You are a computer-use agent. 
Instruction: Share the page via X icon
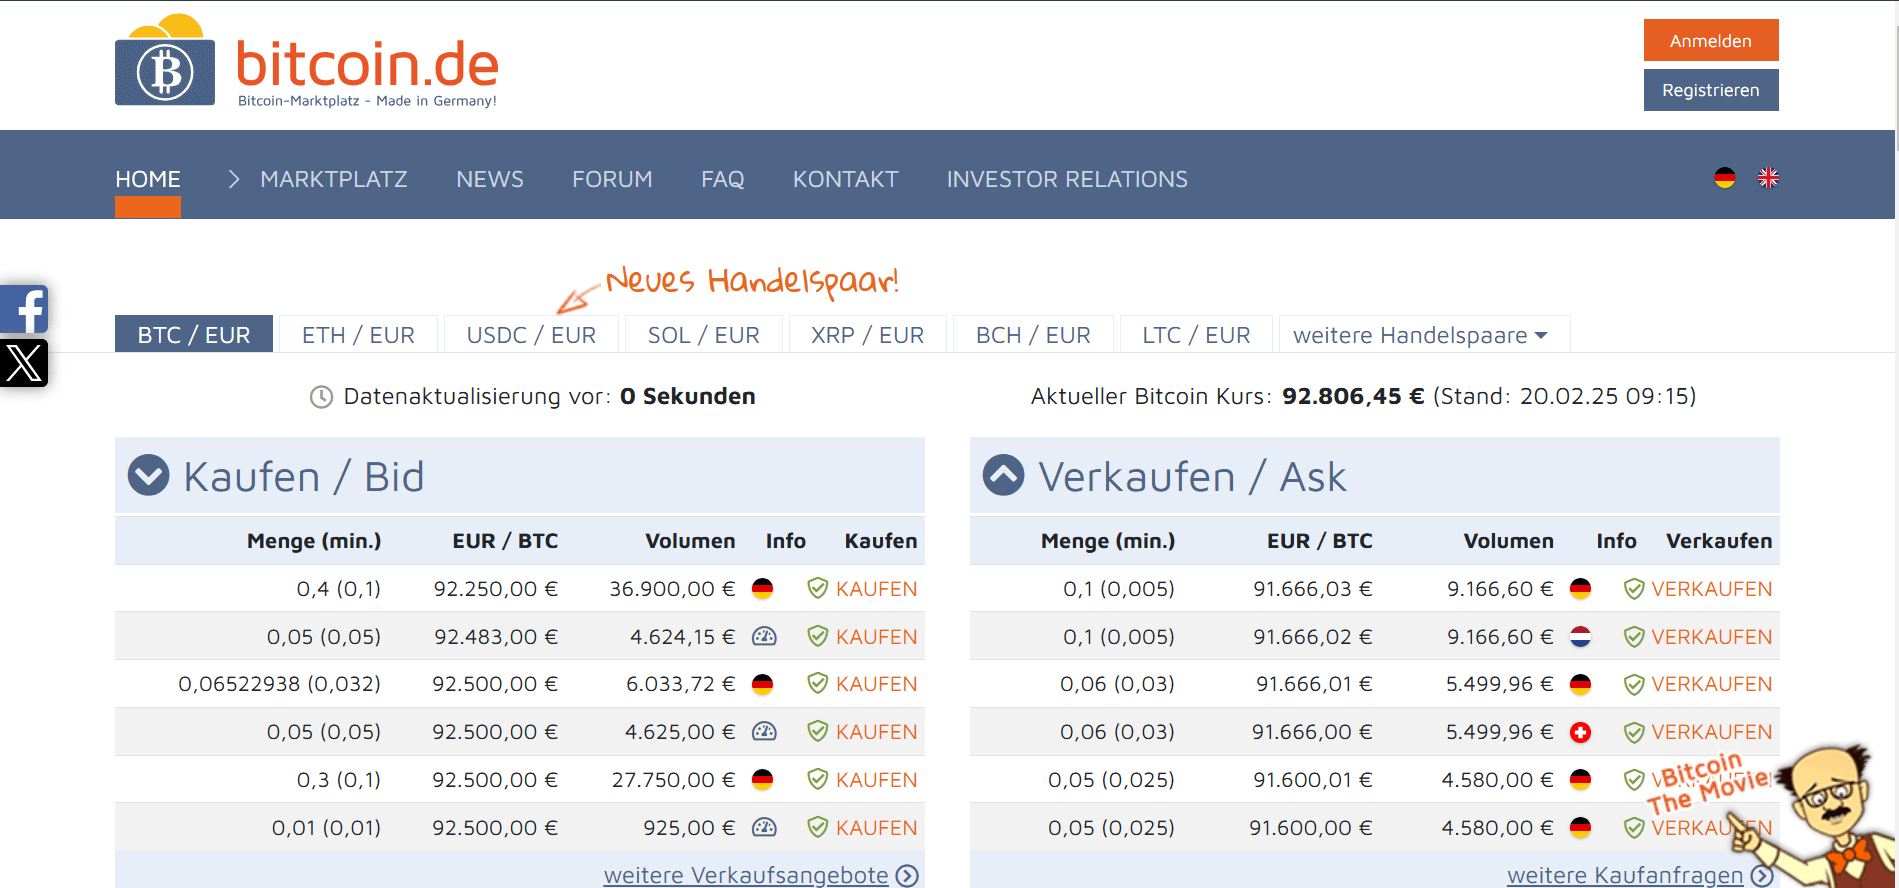[x=24, y=362]
